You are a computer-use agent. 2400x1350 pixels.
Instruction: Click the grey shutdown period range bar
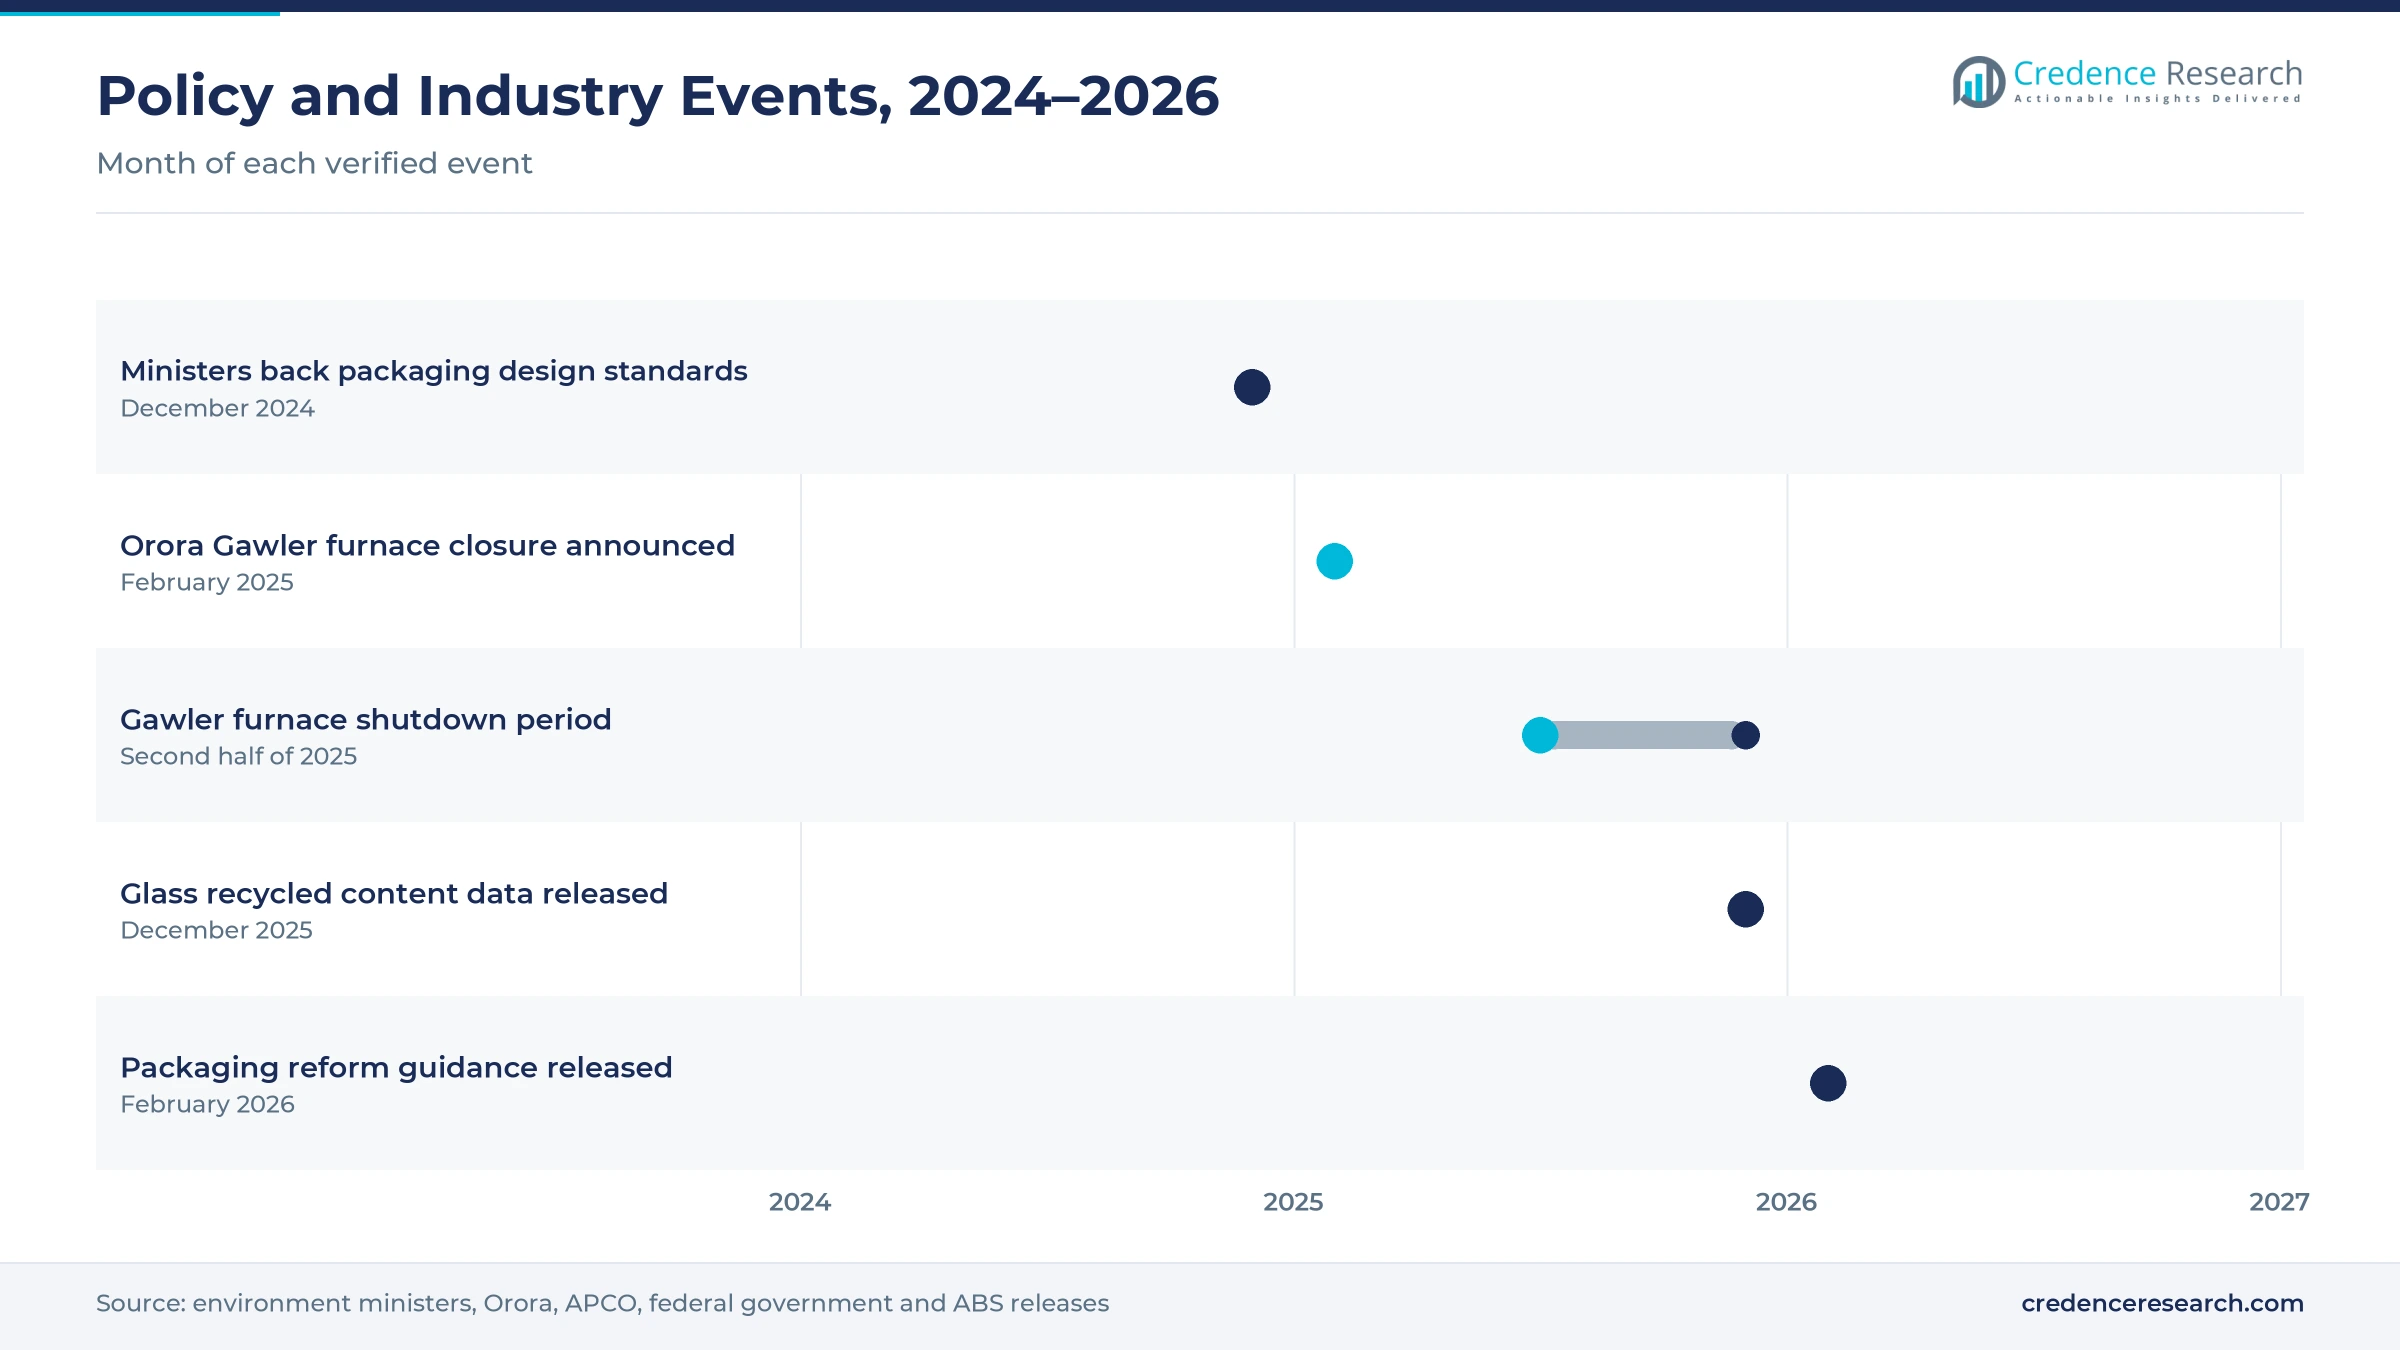pos(1642,735)
